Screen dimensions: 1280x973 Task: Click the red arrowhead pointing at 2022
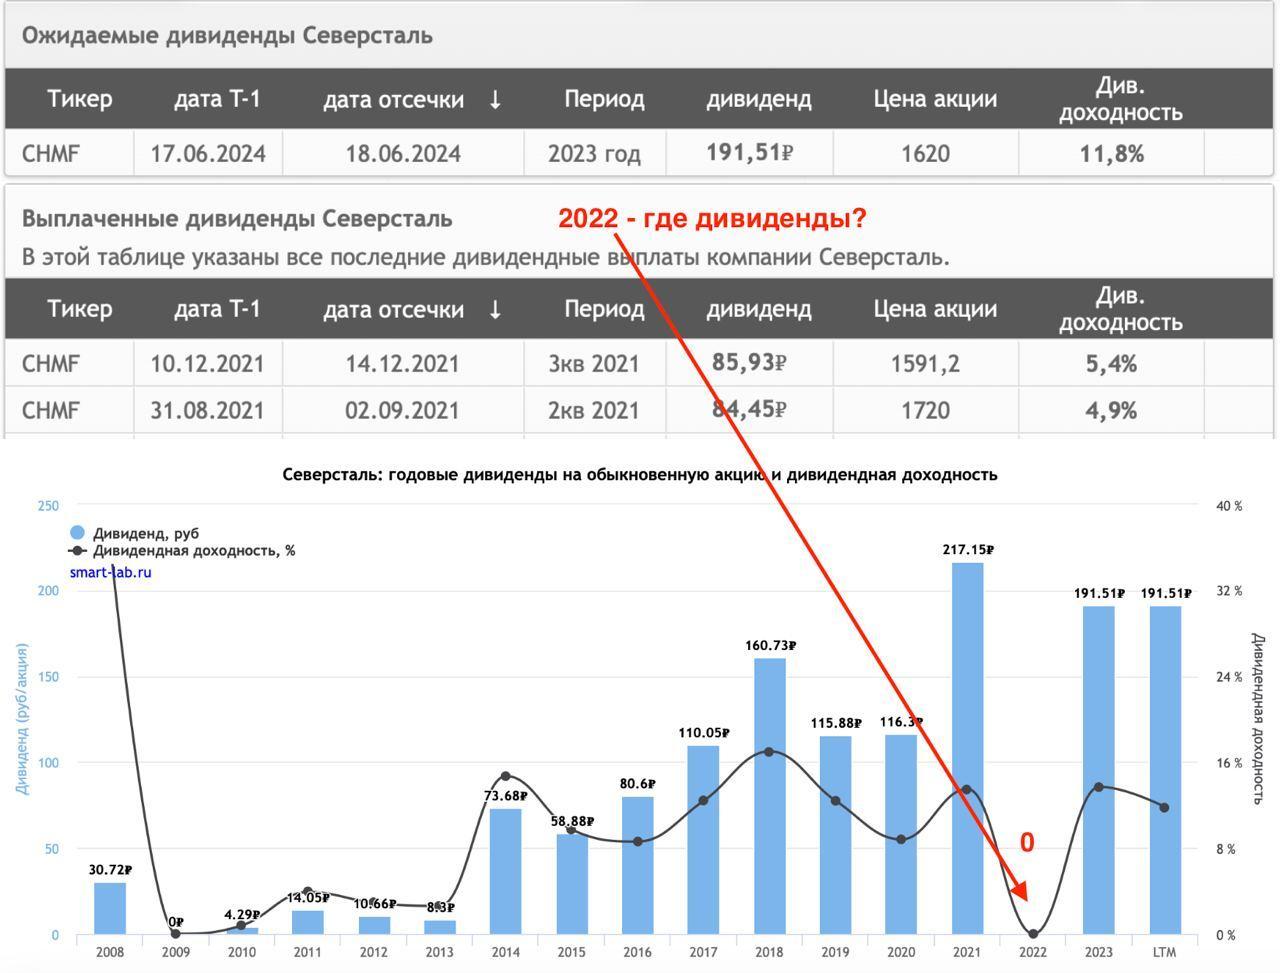[1019, 889]
